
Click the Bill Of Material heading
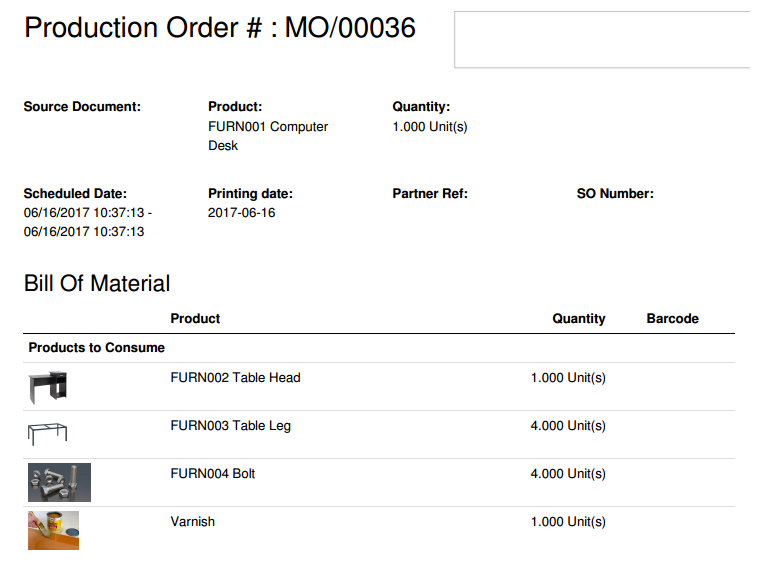pyautogui.click(x=97, y=284)
